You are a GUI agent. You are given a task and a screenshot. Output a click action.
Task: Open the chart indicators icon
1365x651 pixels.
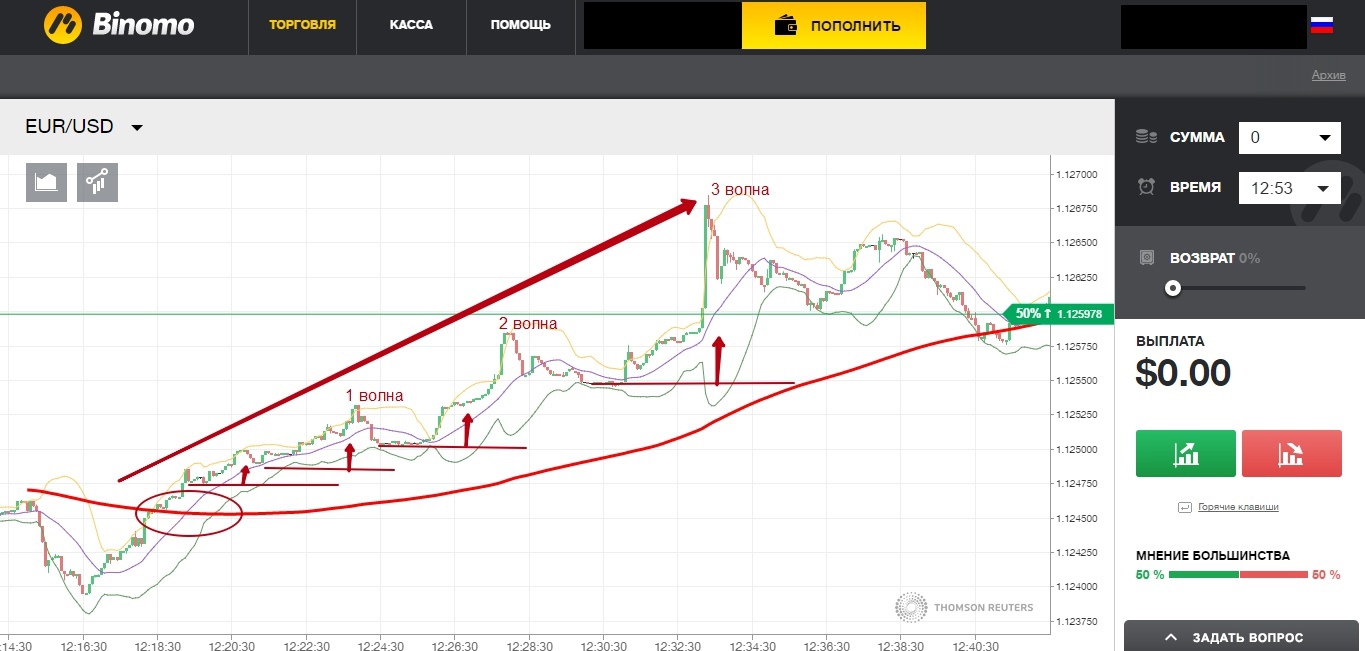pyautogui.click(x=98, y=182)
